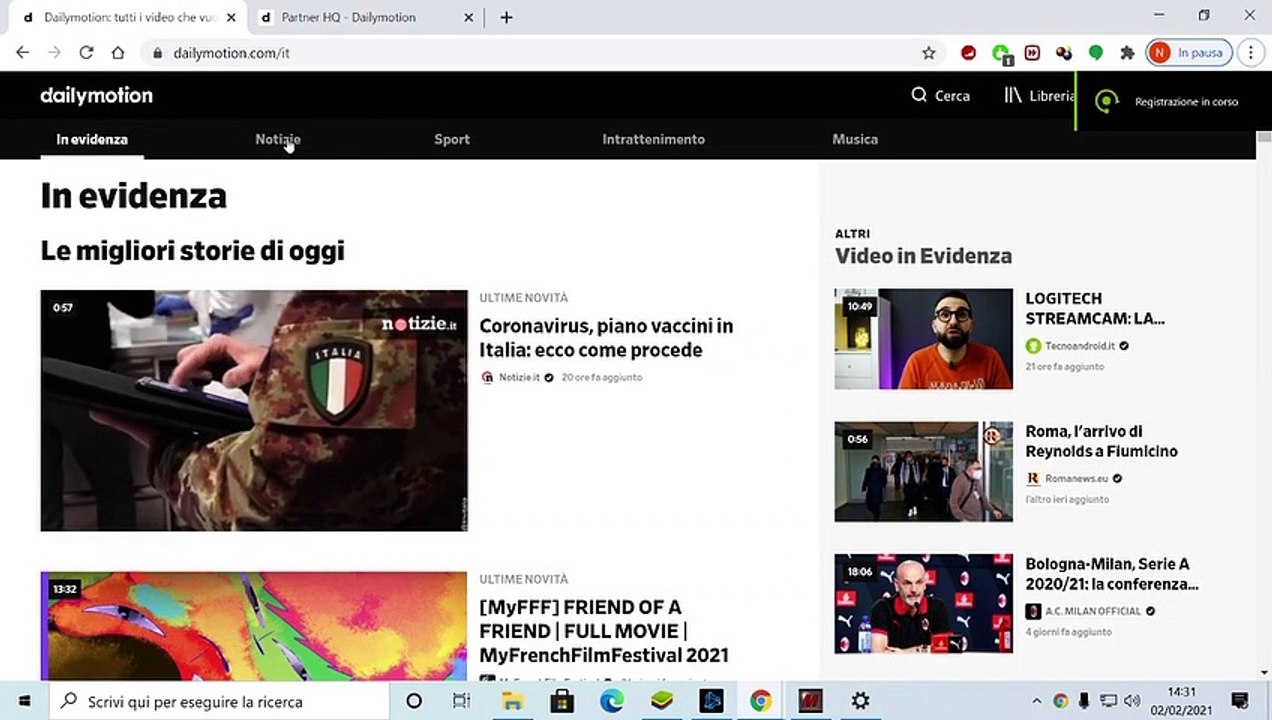Open Cortana circle in taskbar
Viewport: 1272px width, 720px height.
(414, 701)
